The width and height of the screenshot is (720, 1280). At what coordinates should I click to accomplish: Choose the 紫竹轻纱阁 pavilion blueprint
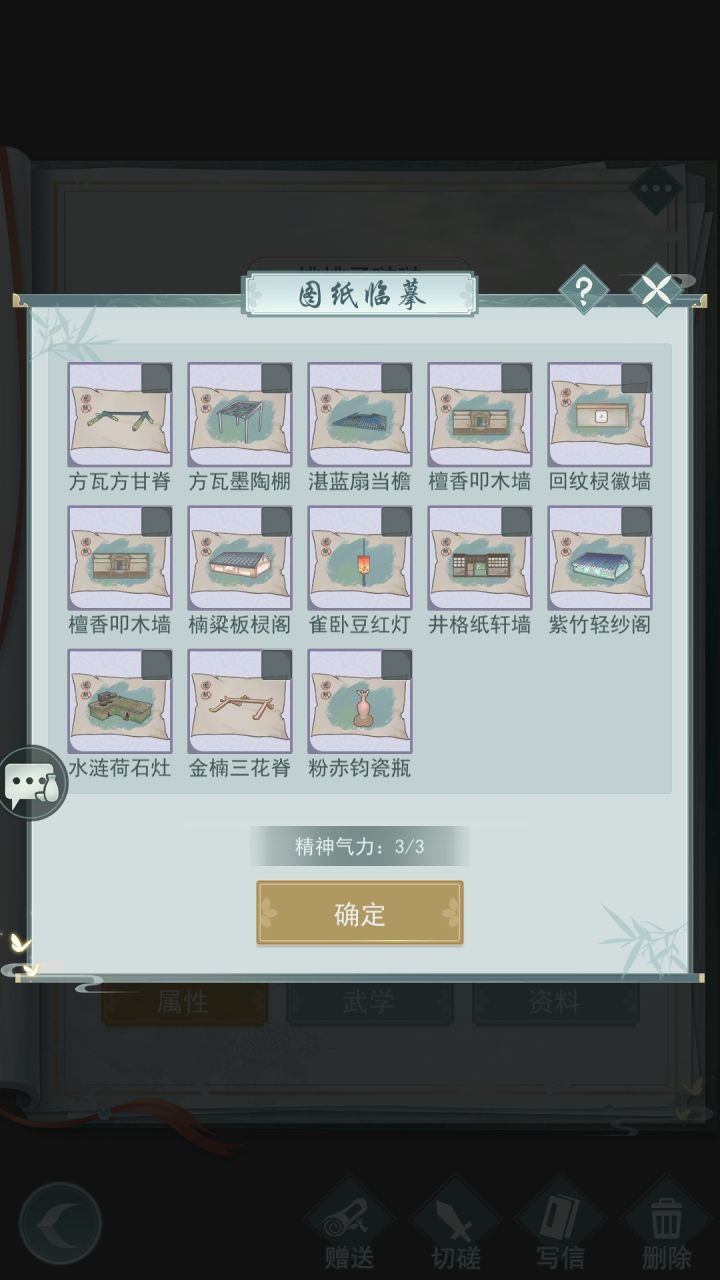600,558
